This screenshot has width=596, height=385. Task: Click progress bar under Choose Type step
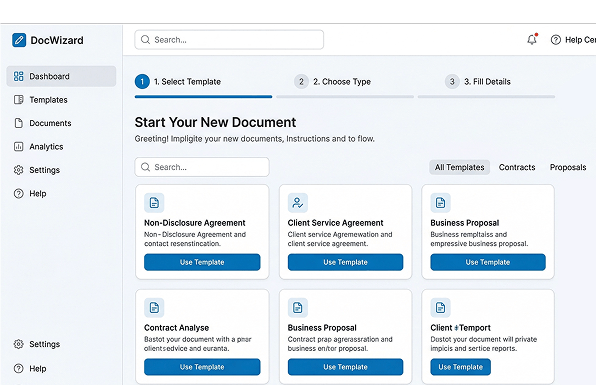(x=345, y=97)
